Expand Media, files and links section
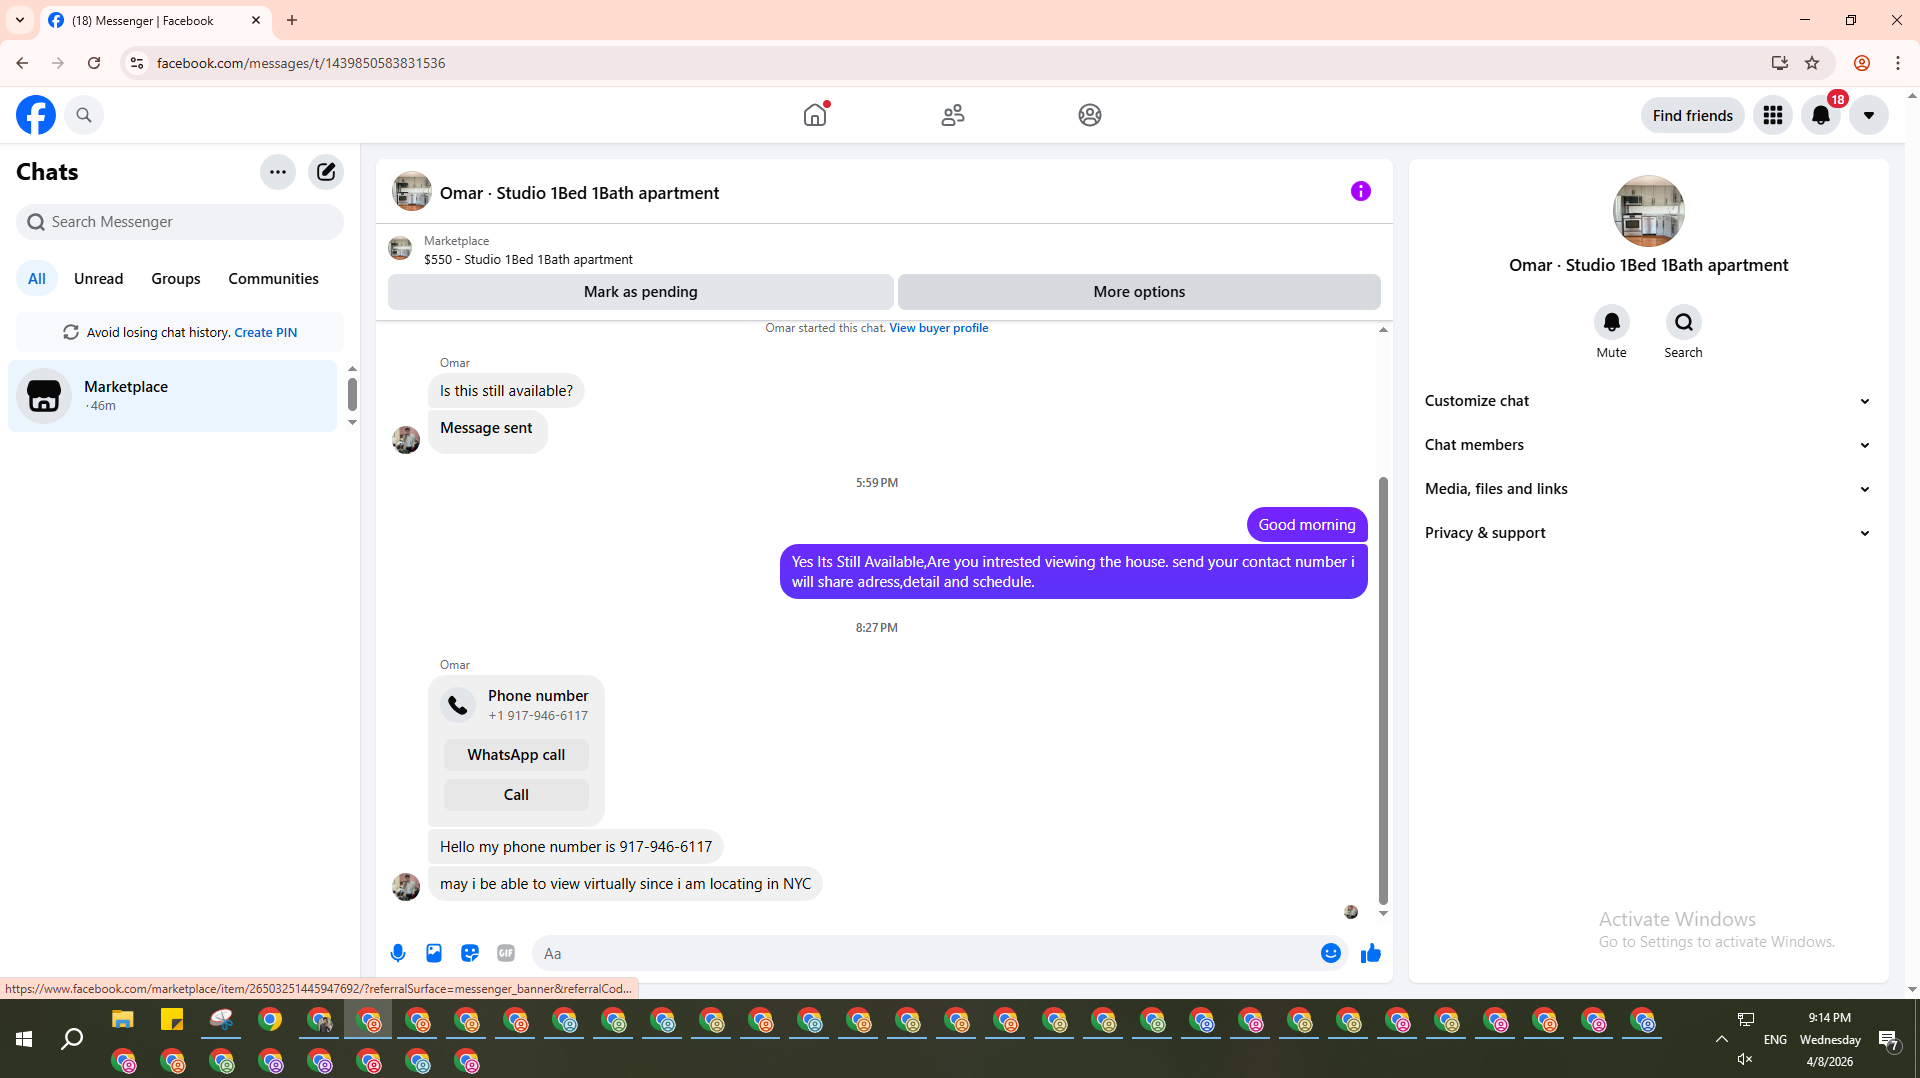The width and height of the screenshot is (1920, 1078). [x=1649, y=489]
